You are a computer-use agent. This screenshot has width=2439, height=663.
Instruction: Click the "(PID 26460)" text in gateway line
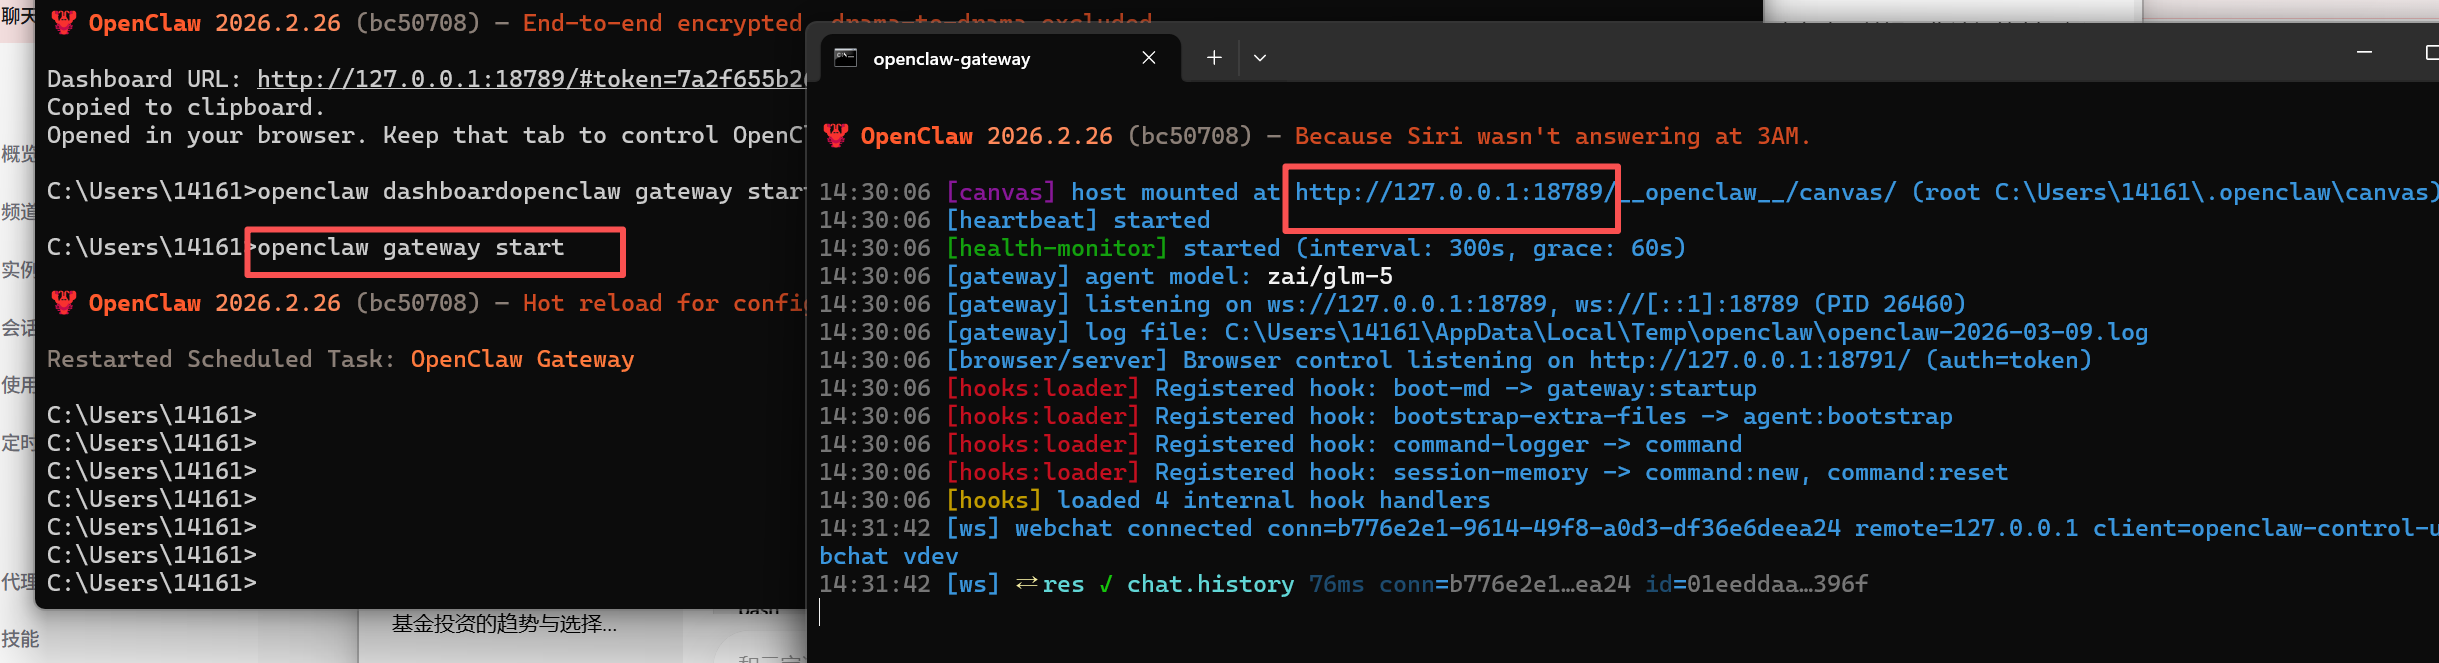(1890, 304)
